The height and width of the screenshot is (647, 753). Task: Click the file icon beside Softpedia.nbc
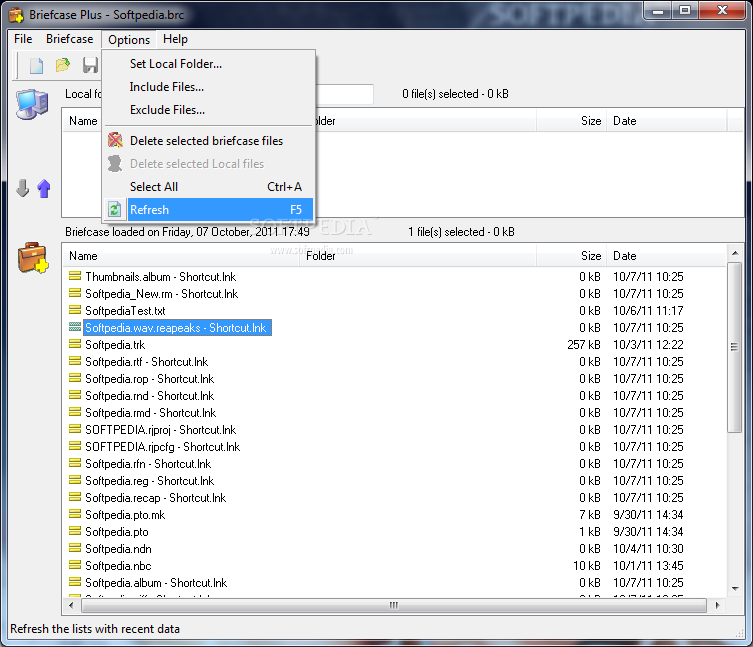(74, 565)
